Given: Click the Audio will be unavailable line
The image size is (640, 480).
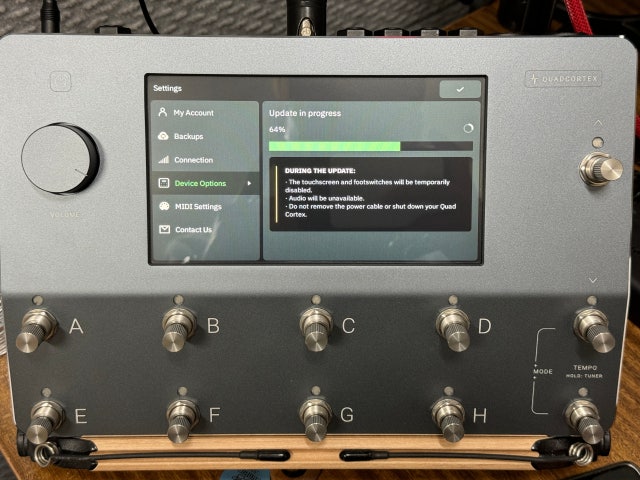Looking at the screenshot, I should [x=324, y=198].
